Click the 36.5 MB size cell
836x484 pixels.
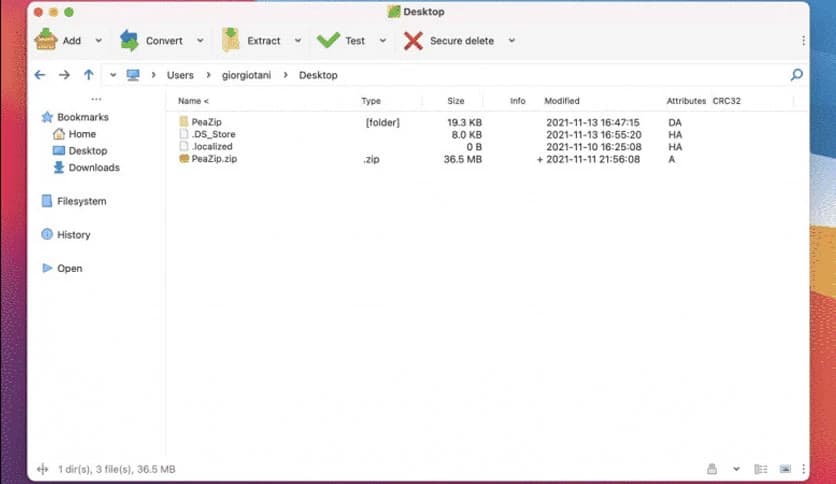pyautogui.click(x=462, y=159)
